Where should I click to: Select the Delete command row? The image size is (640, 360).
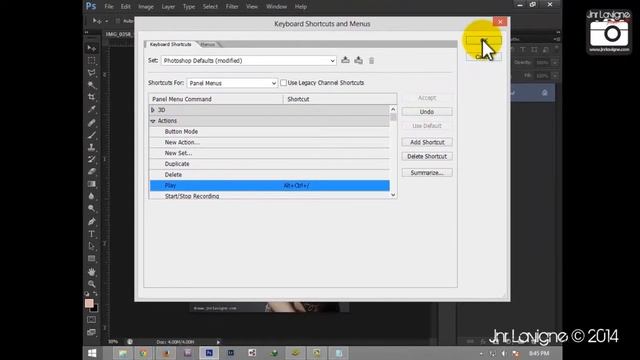[x=269, y=175]
